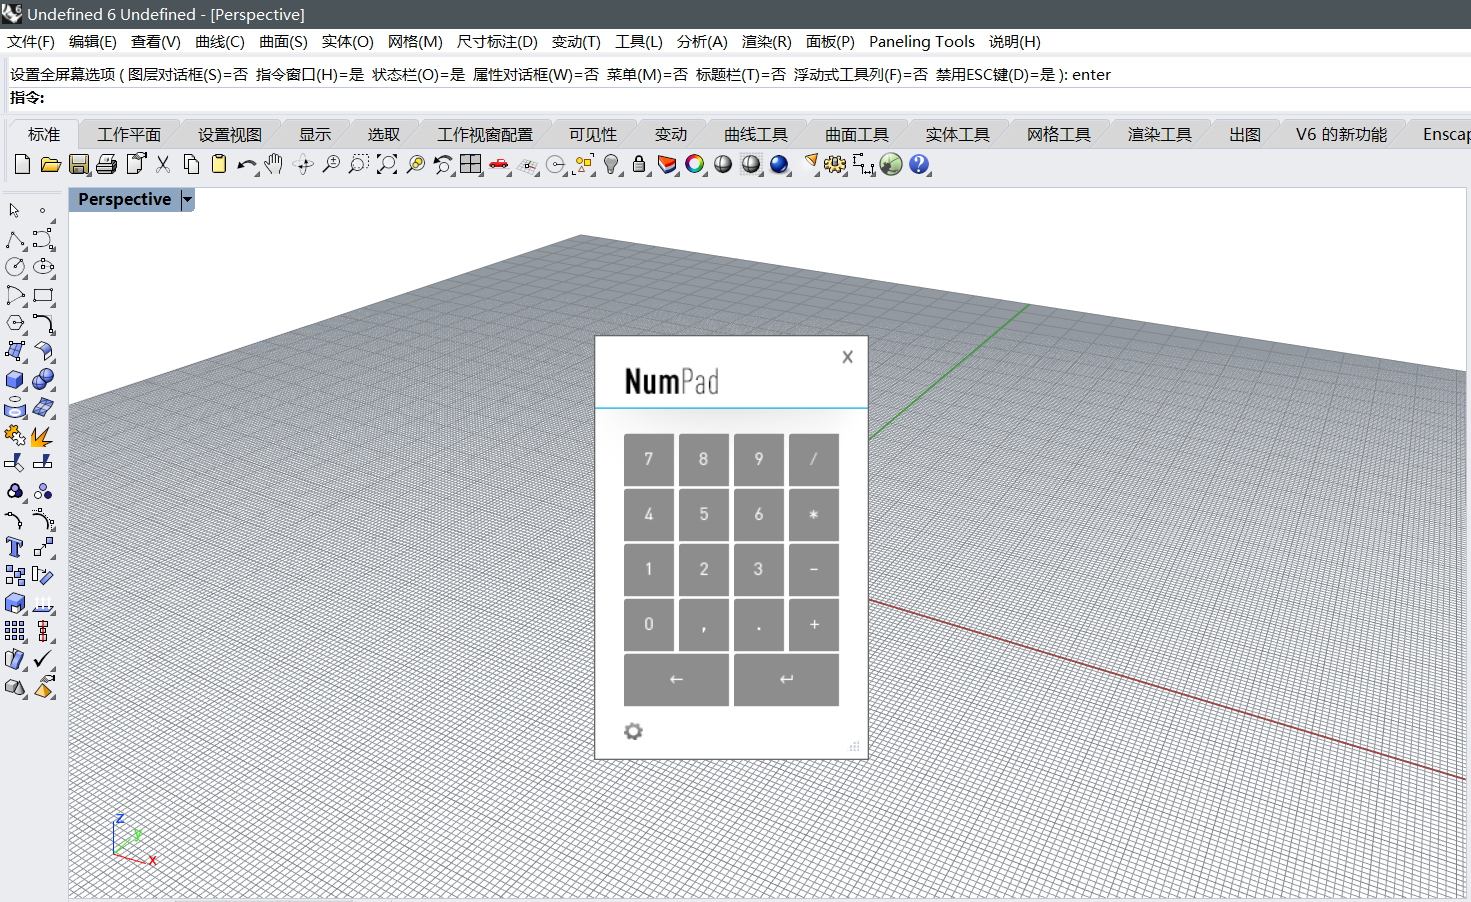Click the Curve Fillet tool icon
The image size is (1471, 902).
[x=43, y=323]
